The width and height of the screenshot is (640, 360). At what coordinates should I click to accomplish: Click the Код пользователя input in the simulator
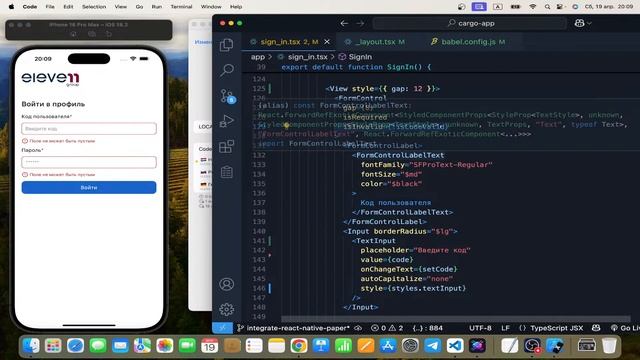coord(89,129)
